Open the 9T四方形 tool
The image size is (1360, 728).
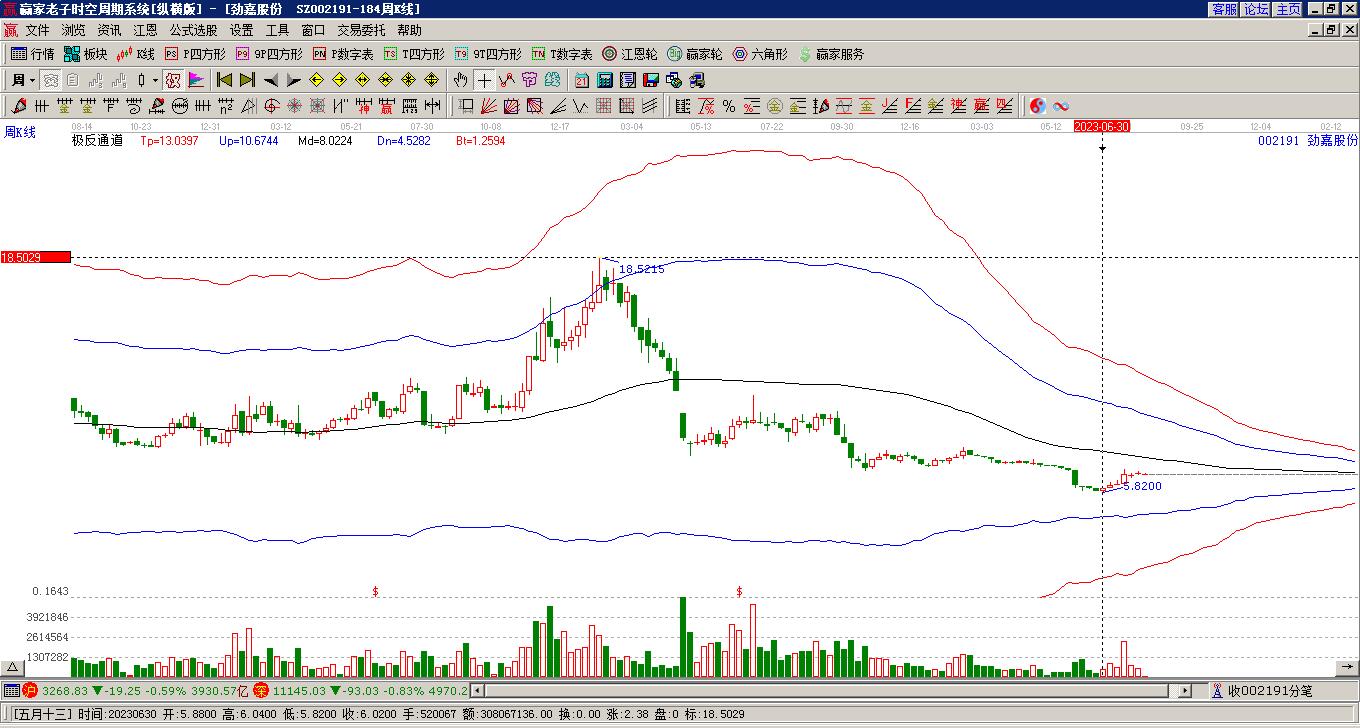(488, 54)
